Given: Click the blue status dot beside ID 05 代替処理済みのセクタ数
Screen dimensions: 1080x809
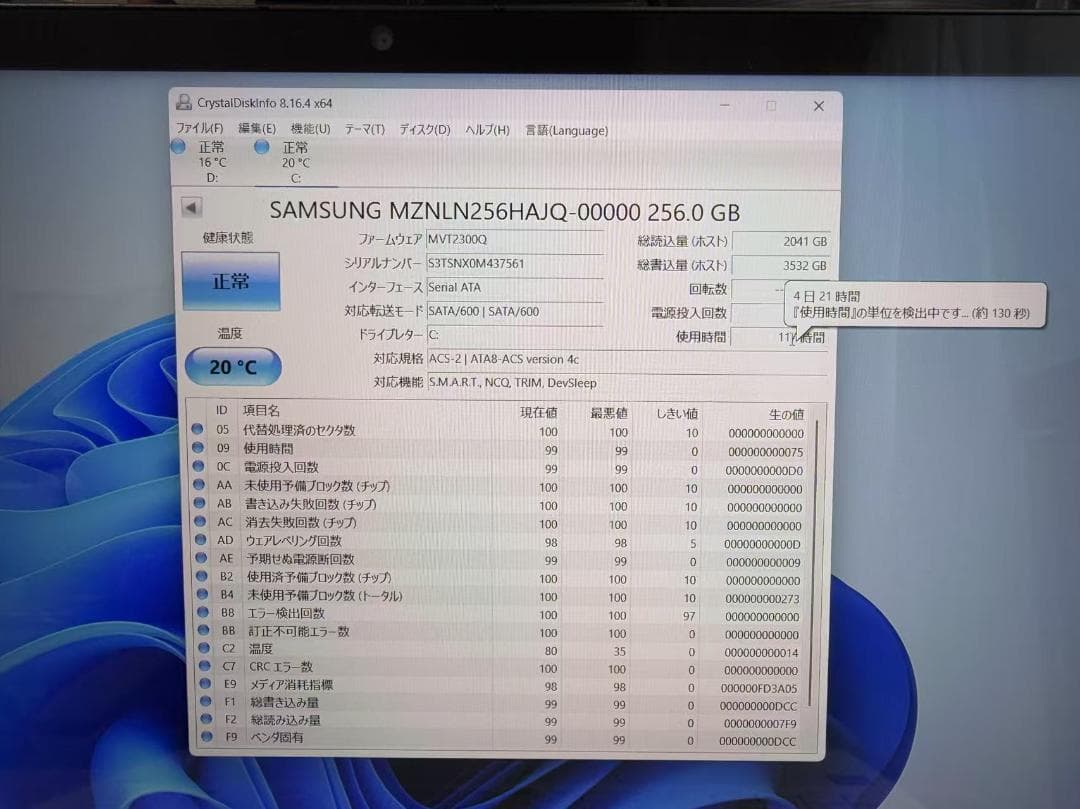Looking at the screenshot, I should point(197,430).
